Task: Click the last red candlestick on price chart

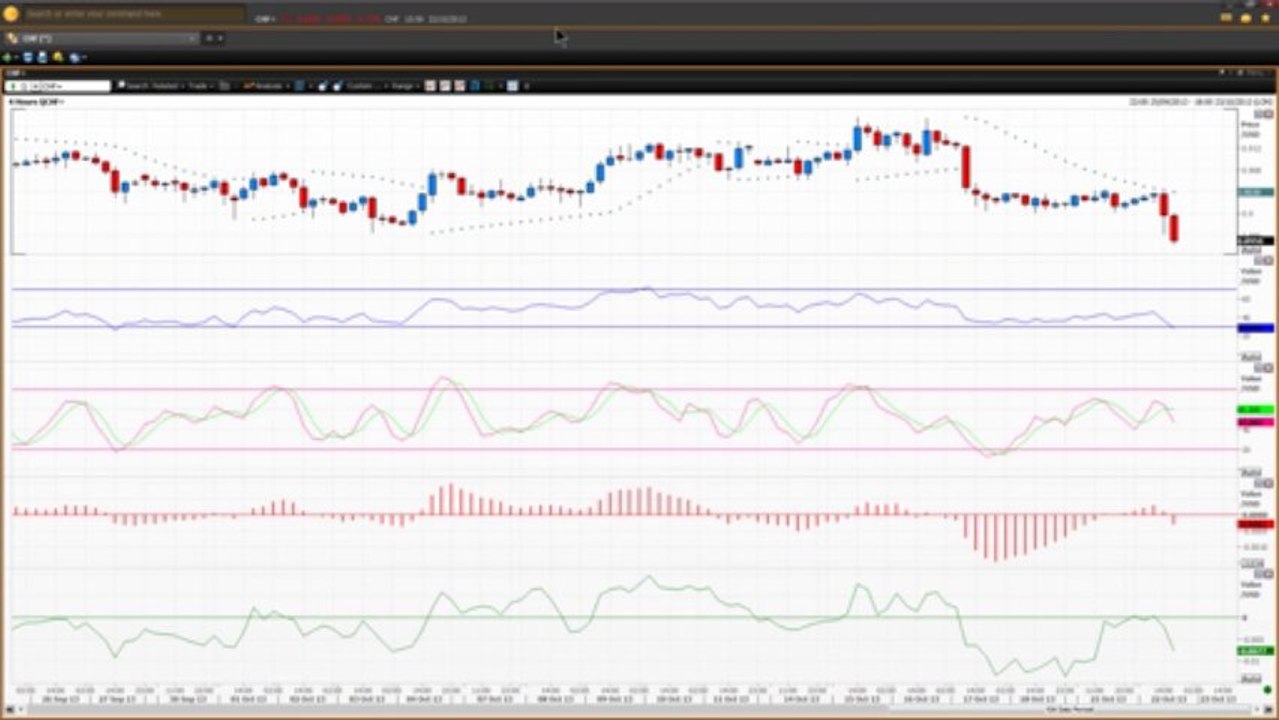Action: click(x=1174, y=228)
